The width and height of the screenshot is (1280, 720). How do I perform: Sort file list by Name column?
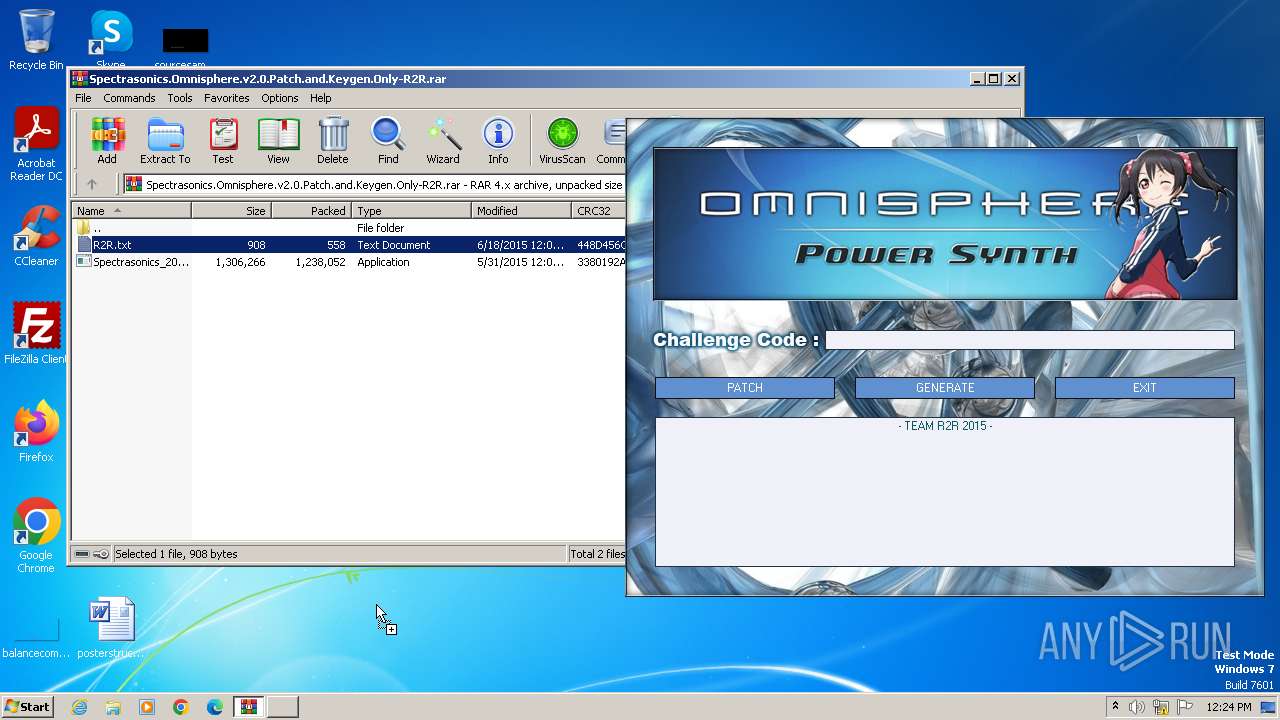point(131,211)
